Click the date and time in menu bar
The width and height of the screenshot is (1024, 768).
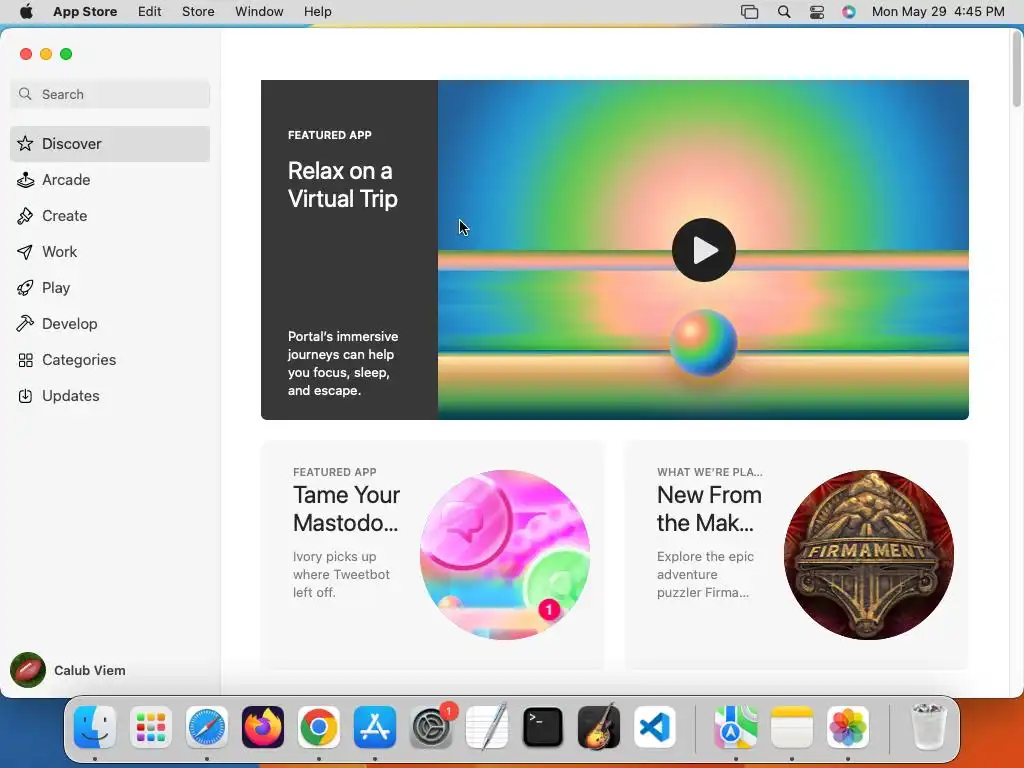tap(938, 12)
